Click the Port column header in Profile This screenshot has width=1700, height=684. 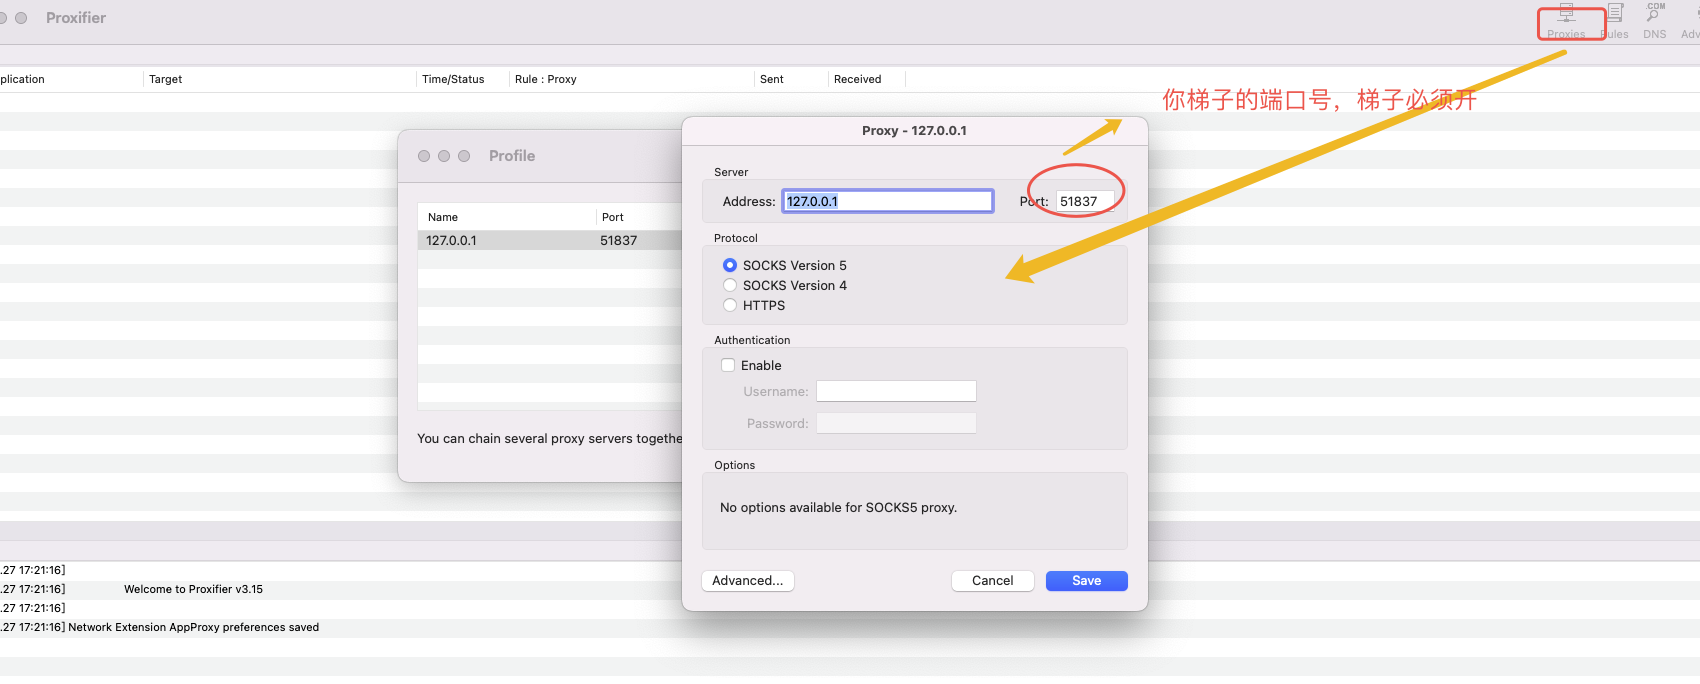tap(613, 217)
